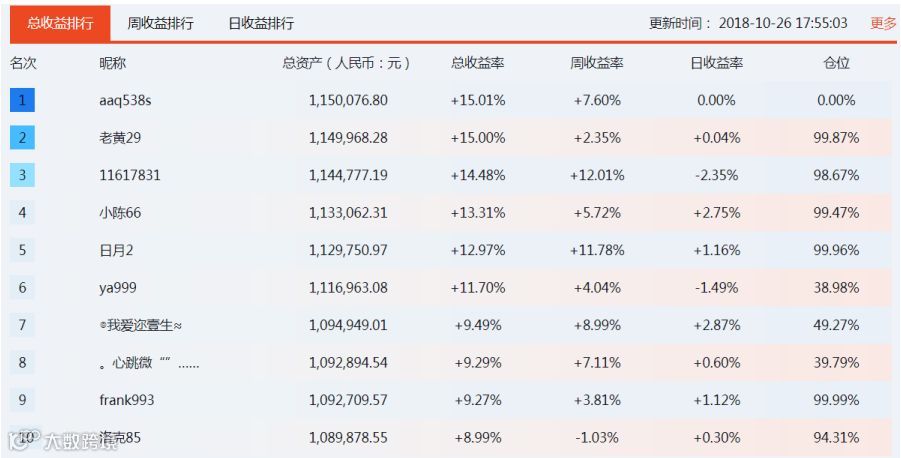Screen dimensions: 901x458
Task: Click the 仓位 column header
Action: coord(836,63)
